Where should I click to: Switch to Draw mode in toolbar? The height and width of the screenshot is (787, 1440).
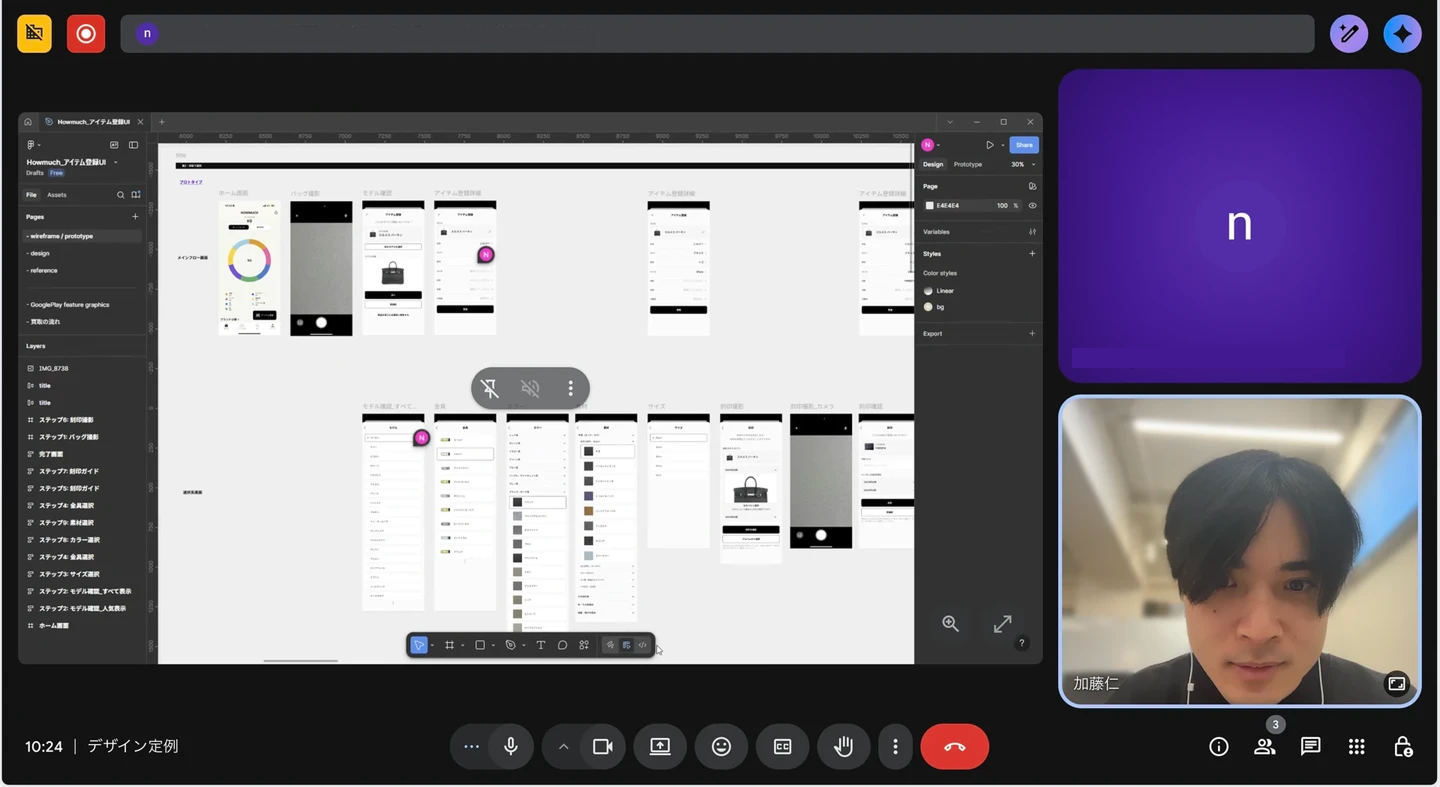[610, 645]
